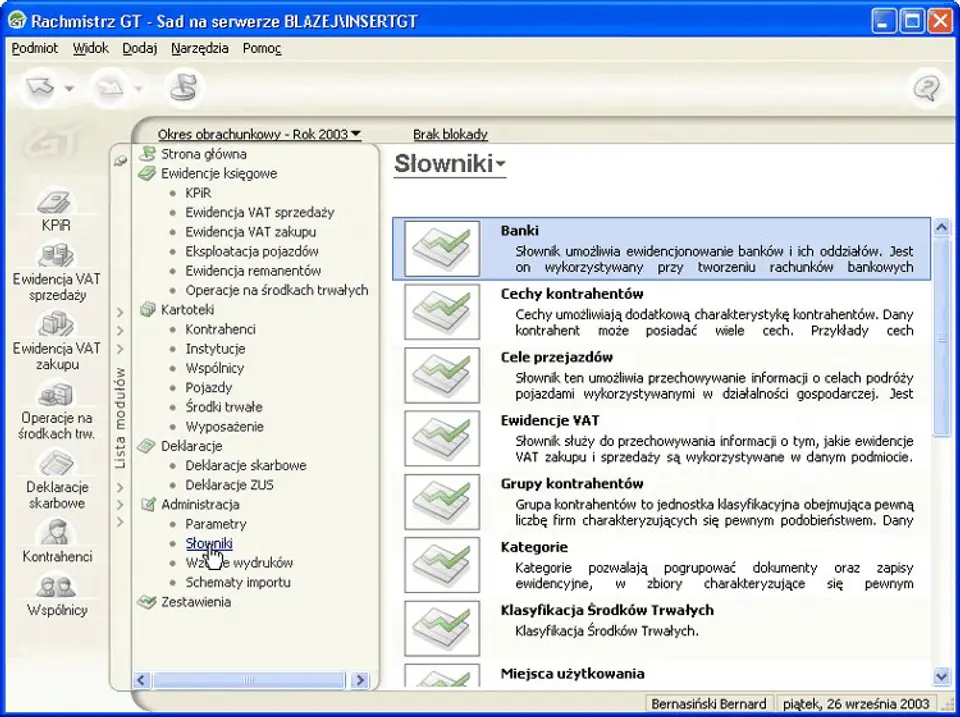
Task: Open Kontrahenci entry in module tree
Action: point(220,329)
